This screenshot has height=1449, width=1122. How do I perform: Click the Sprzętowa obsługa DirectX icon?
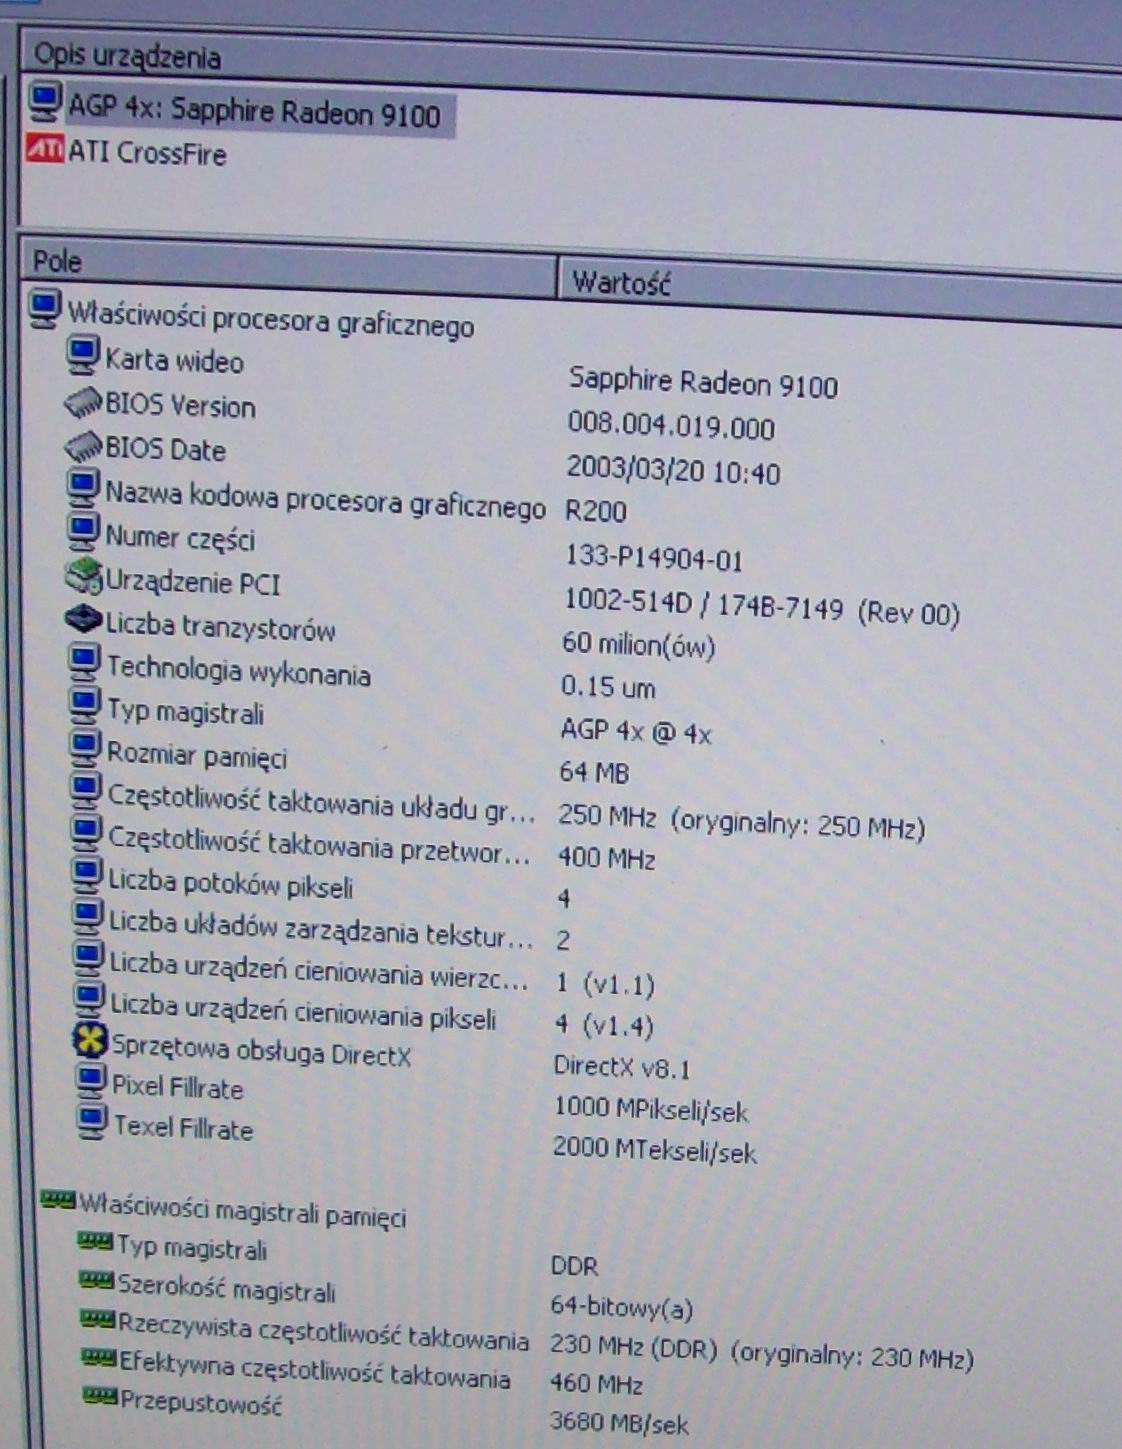tap(91, 1041)
